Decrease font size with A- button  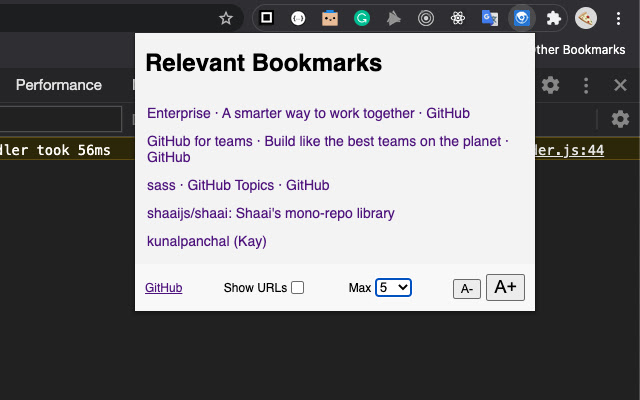[x=467, y=289]
